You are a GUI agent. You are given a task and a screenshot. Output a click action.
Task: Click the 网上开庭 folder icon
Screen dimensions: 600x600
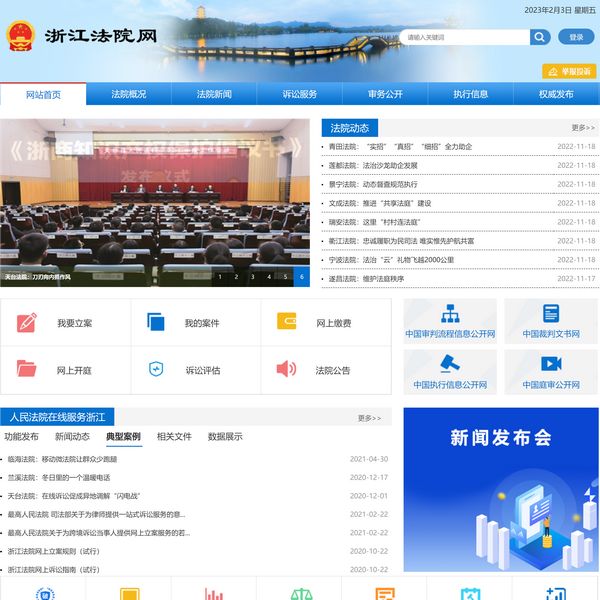(x=27, y=369)
